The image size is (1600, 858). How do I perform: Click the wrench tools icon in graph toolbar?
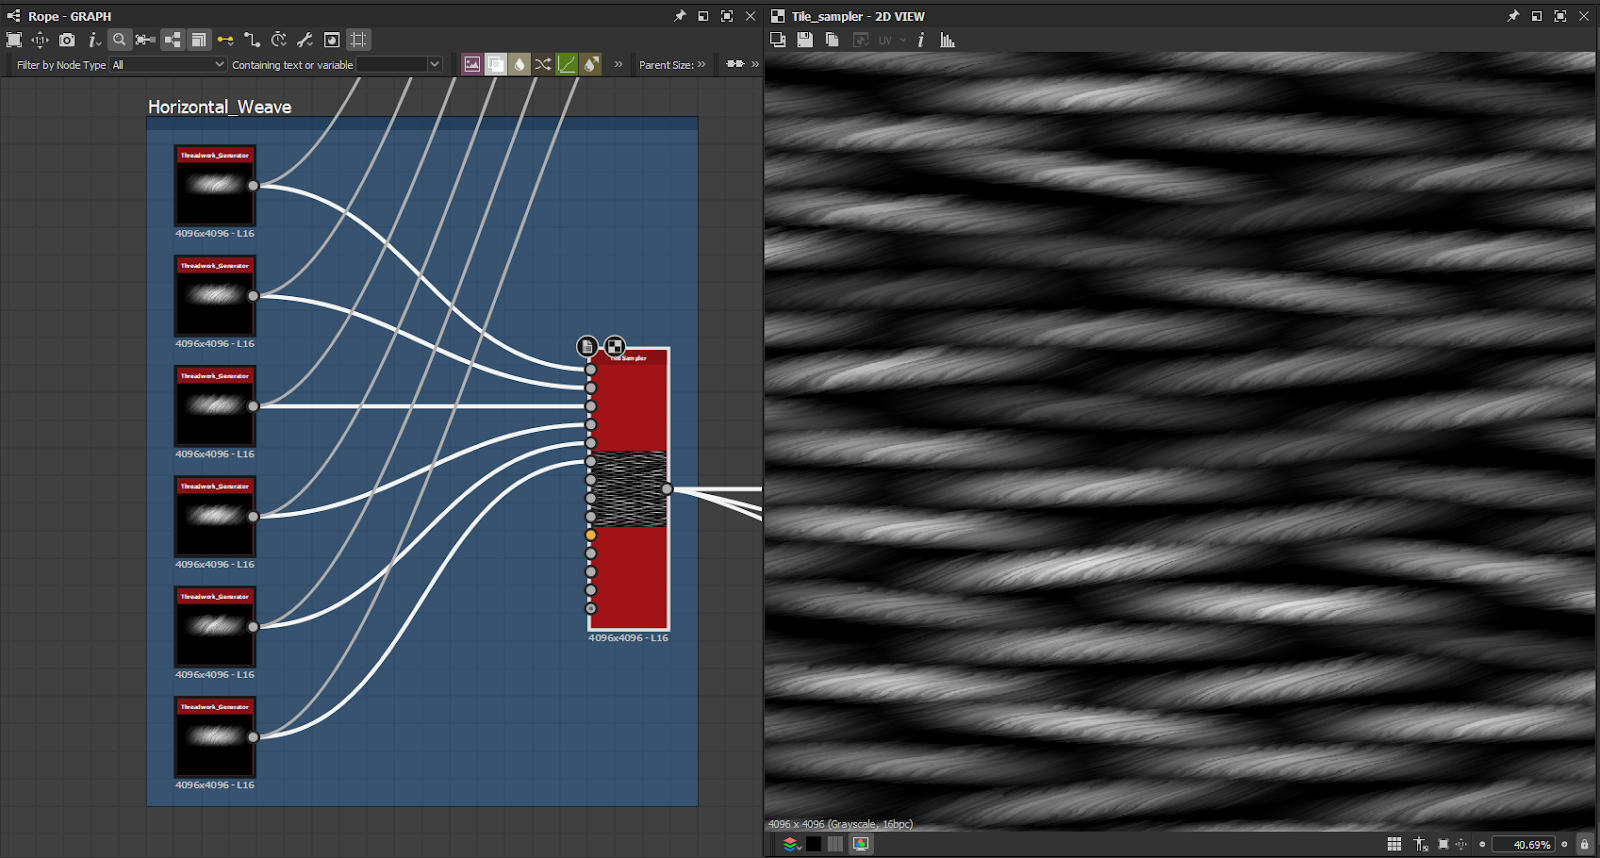click(305, 40)
